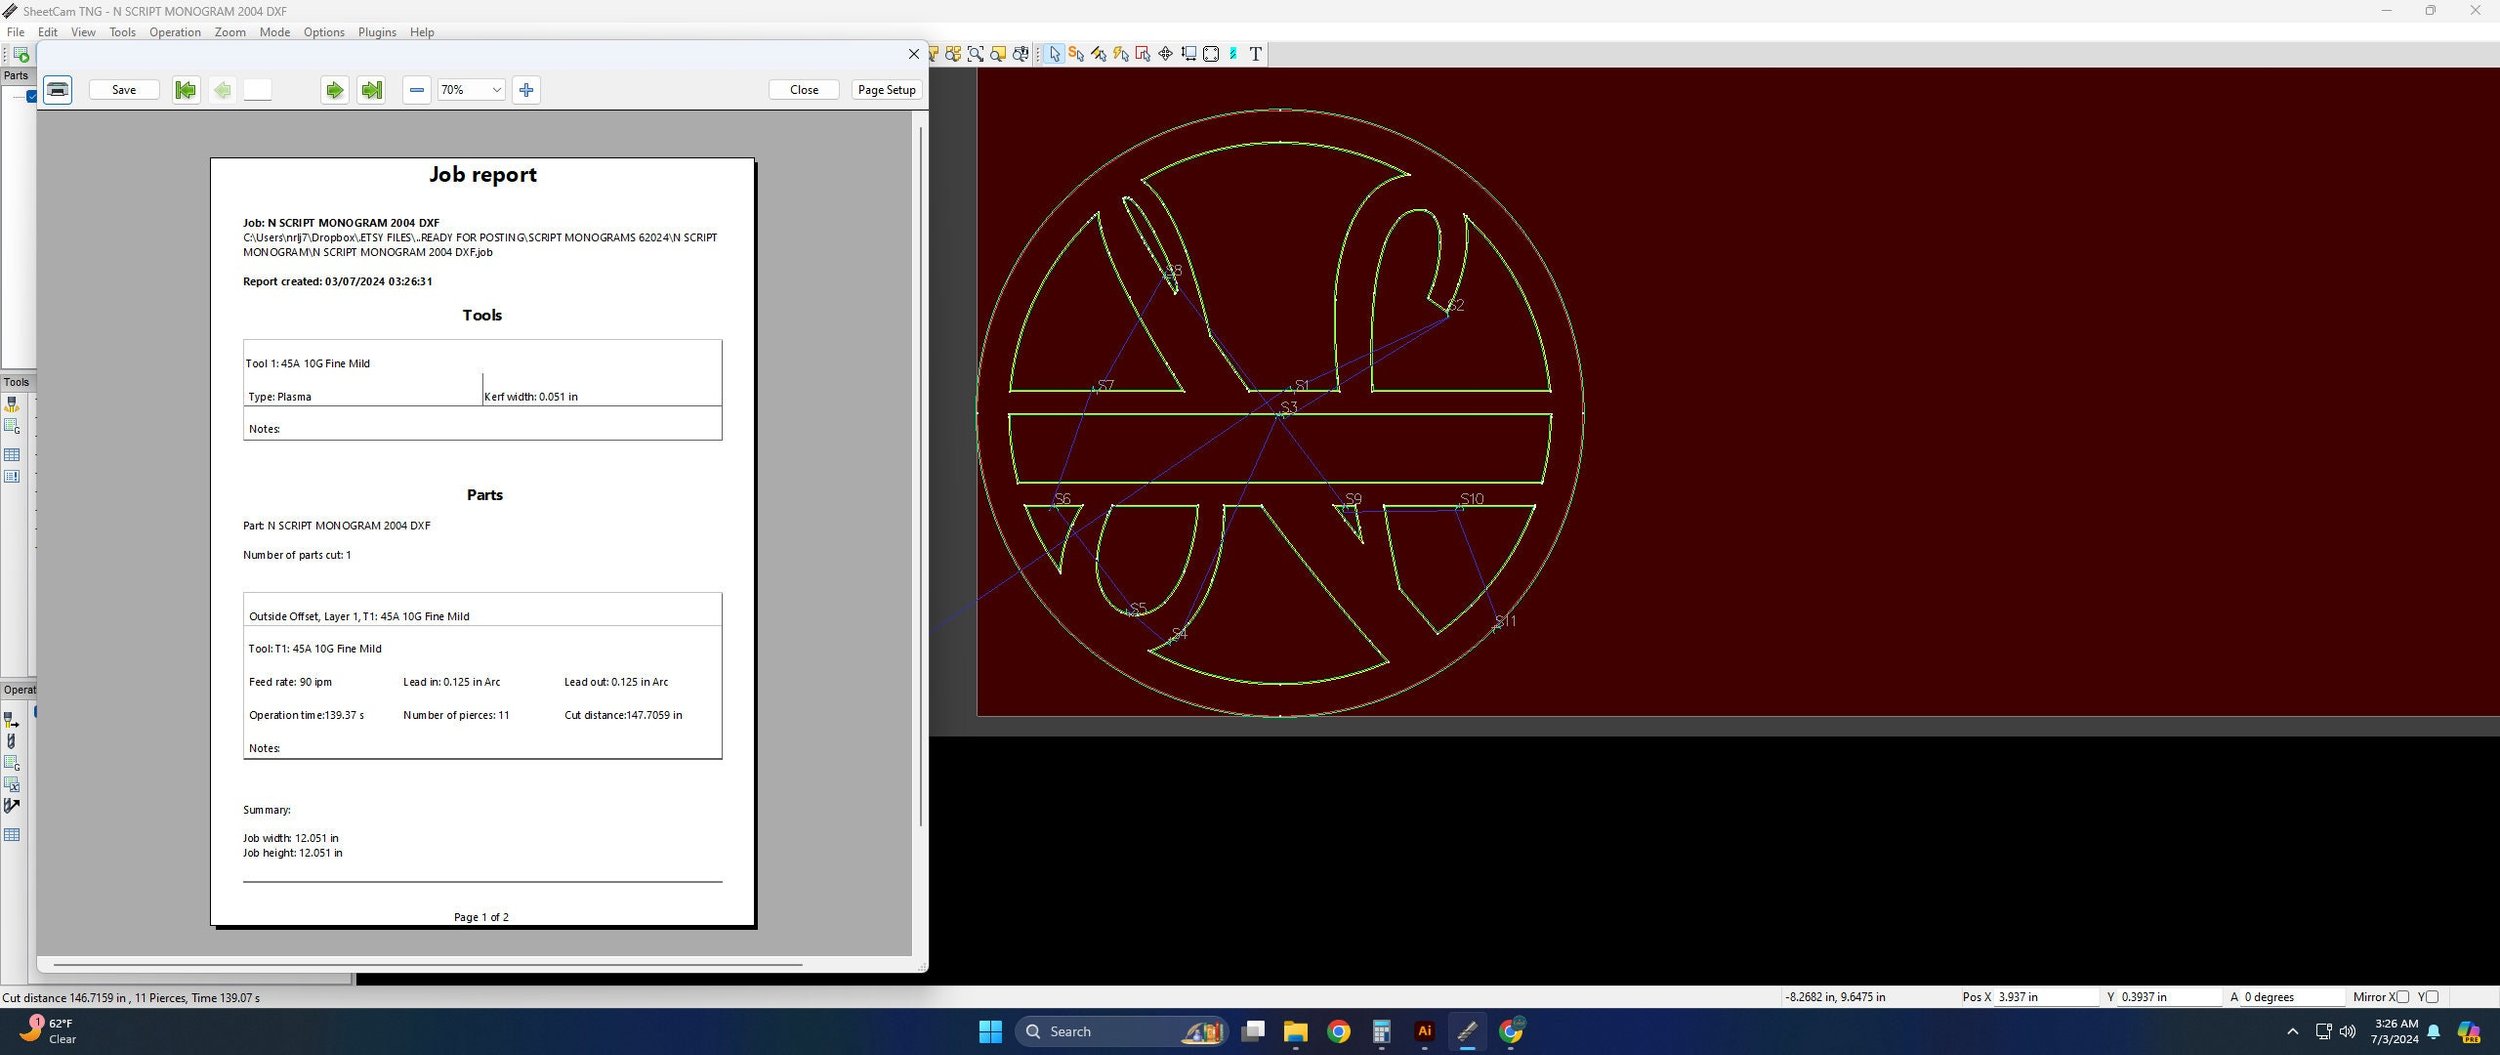Screen dimensions: 2500x1055
Task: Click the Save button in report preview
Action: point(124,90)
